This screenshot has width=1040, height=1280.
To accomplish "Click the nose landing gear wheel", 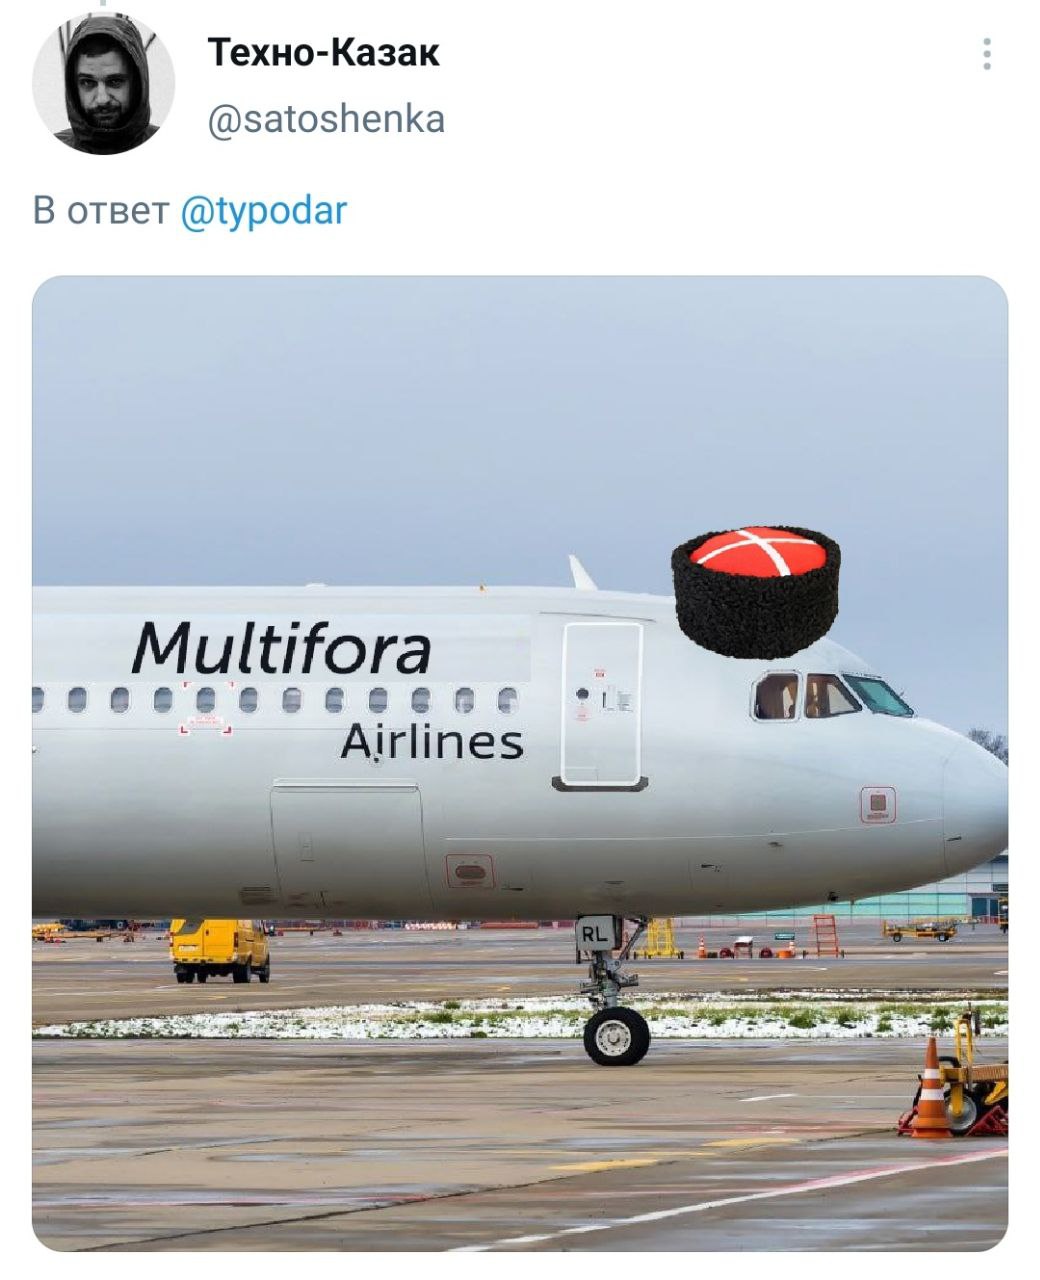I will tap(616, 1035).
